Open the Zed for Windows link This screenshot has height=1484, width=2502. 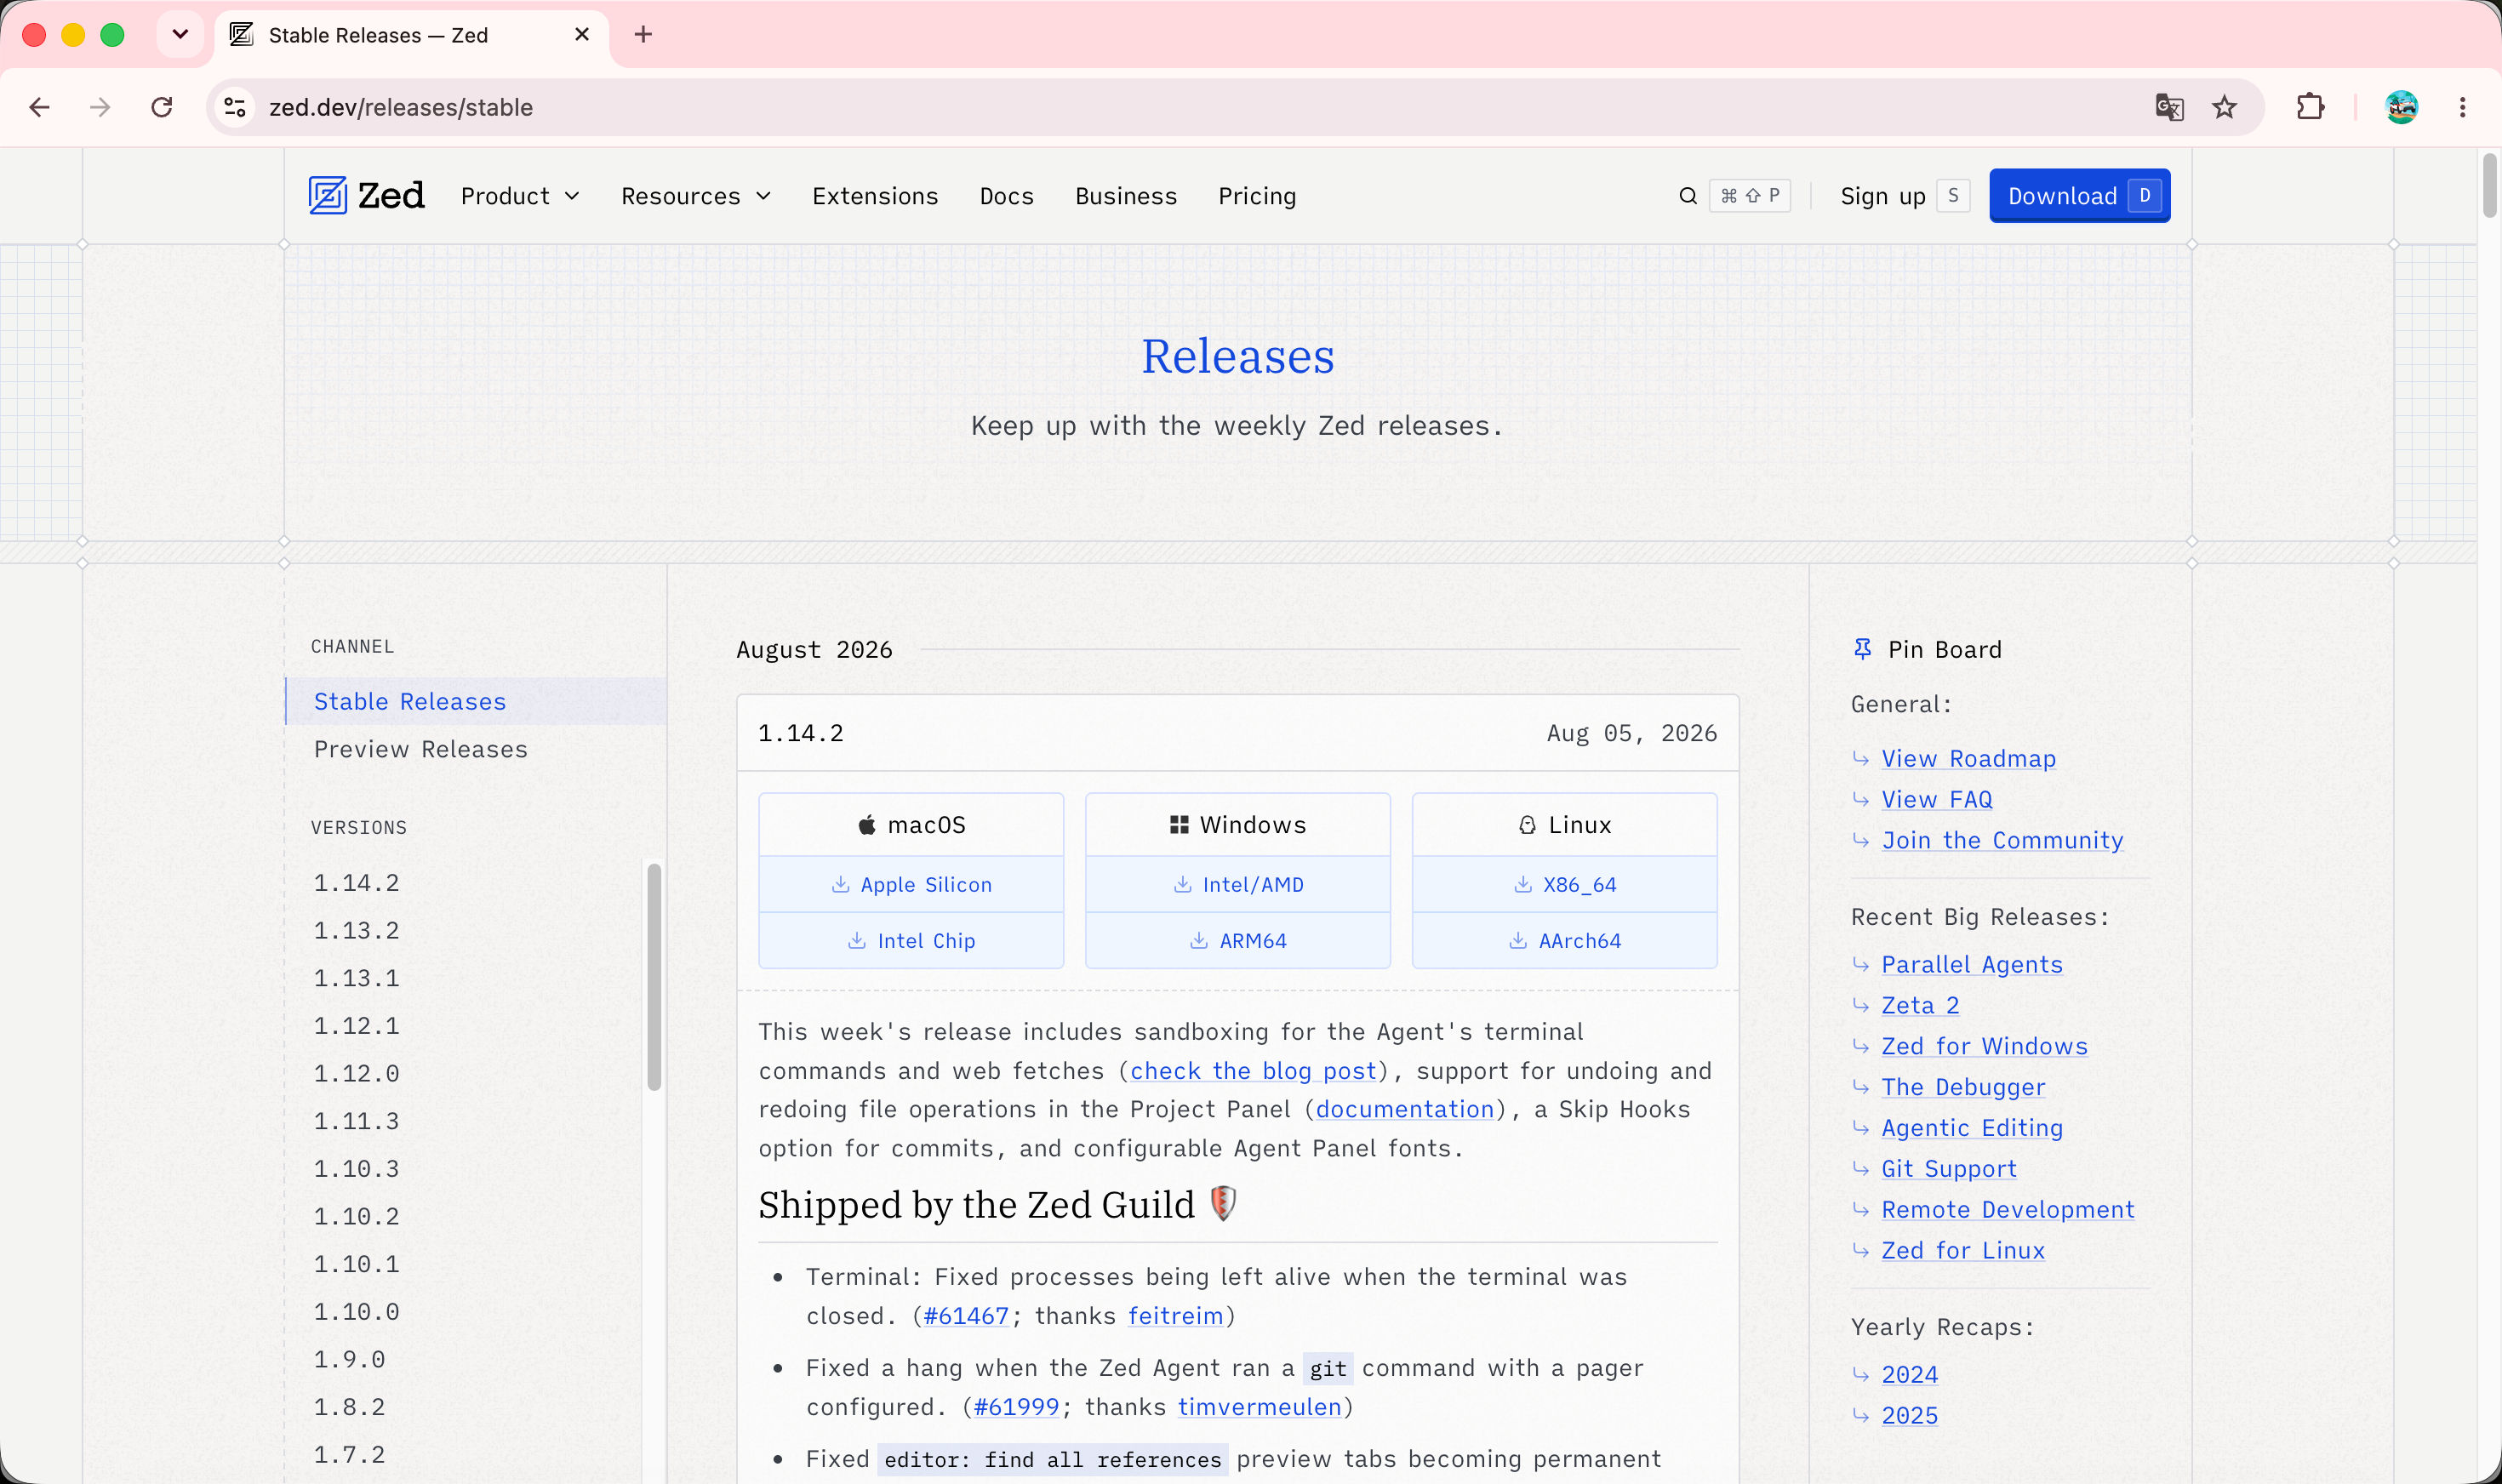1985,1047
